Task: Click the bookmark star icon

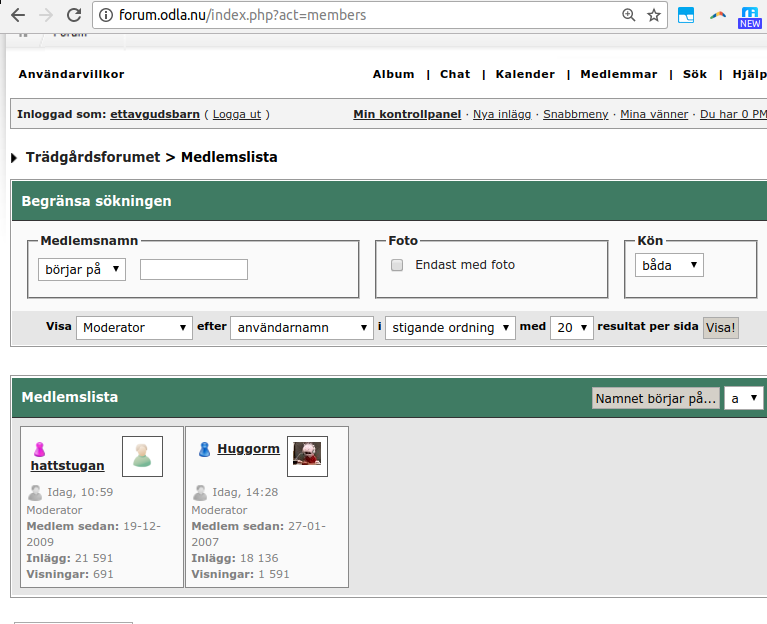Action: point(654,15)
